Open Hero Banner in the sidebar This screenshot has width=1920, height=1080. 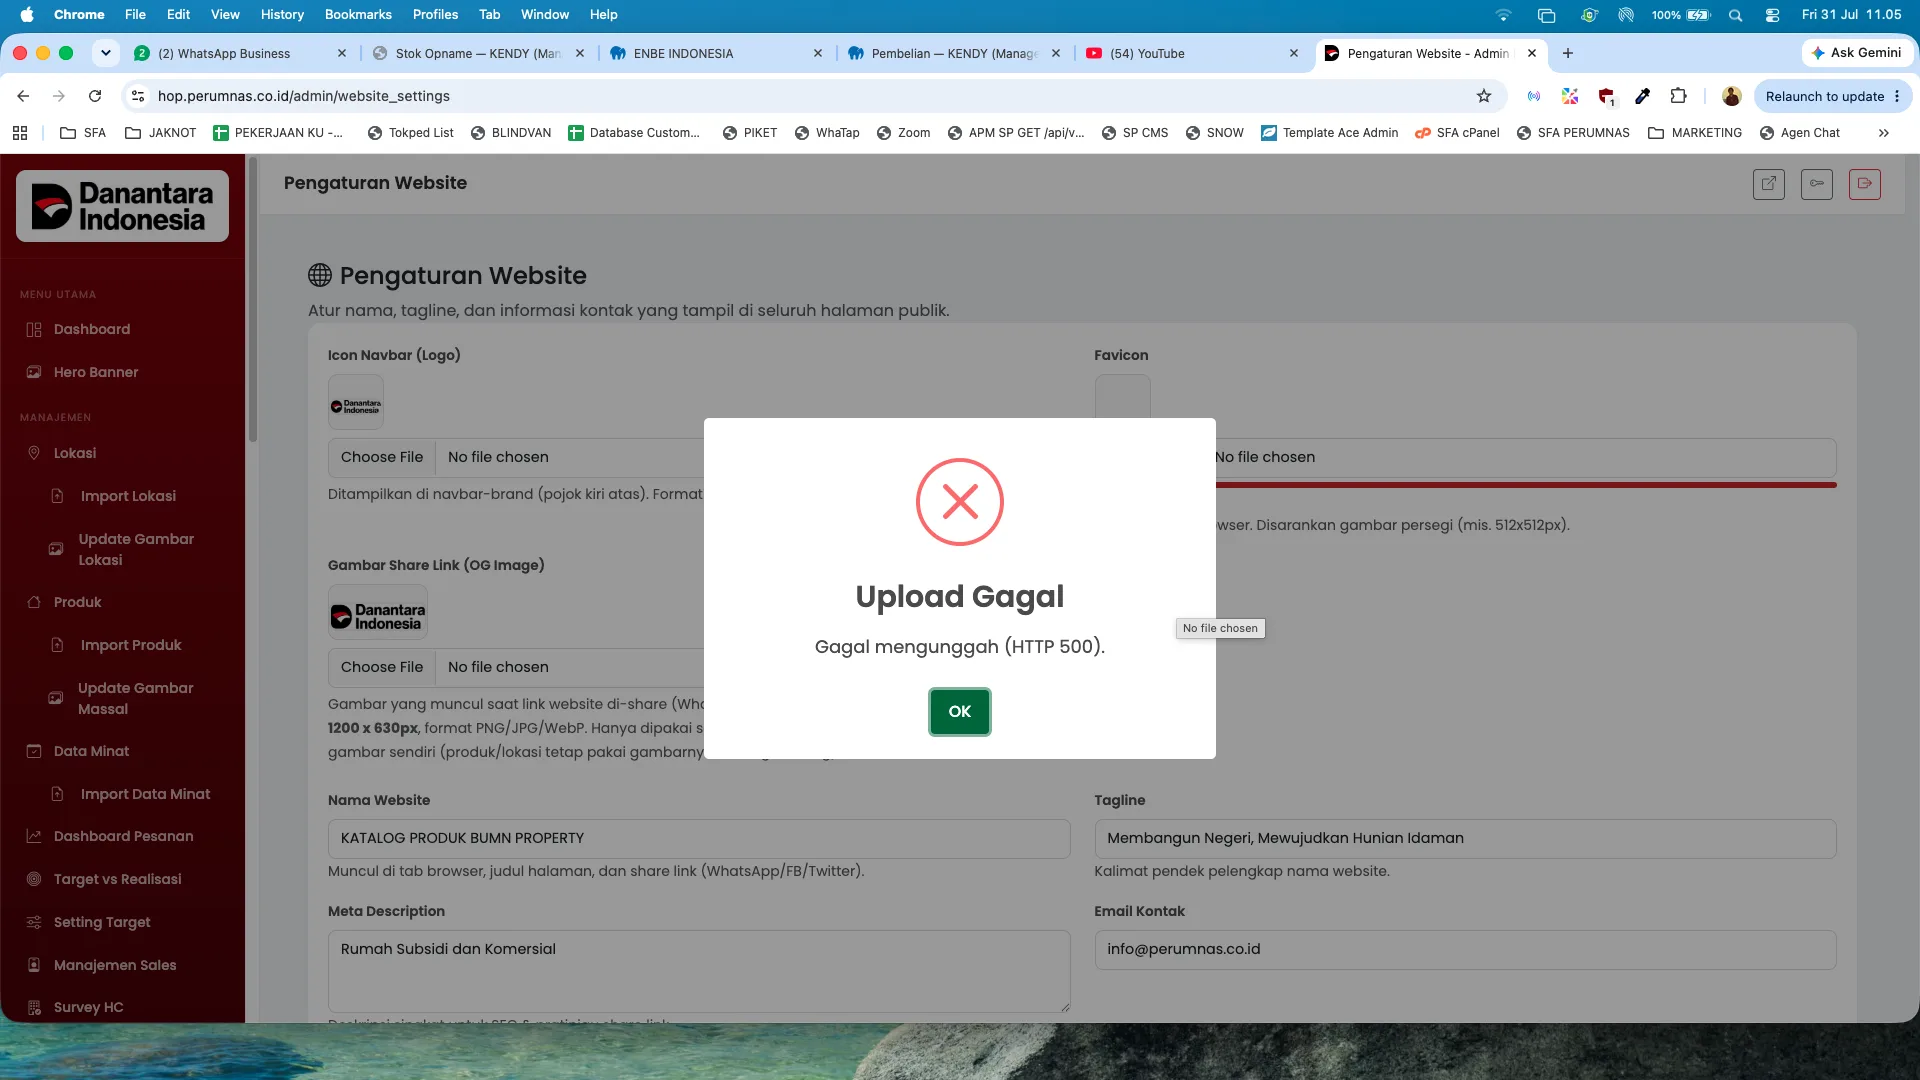pyautogui.click(x=96, y=372)
